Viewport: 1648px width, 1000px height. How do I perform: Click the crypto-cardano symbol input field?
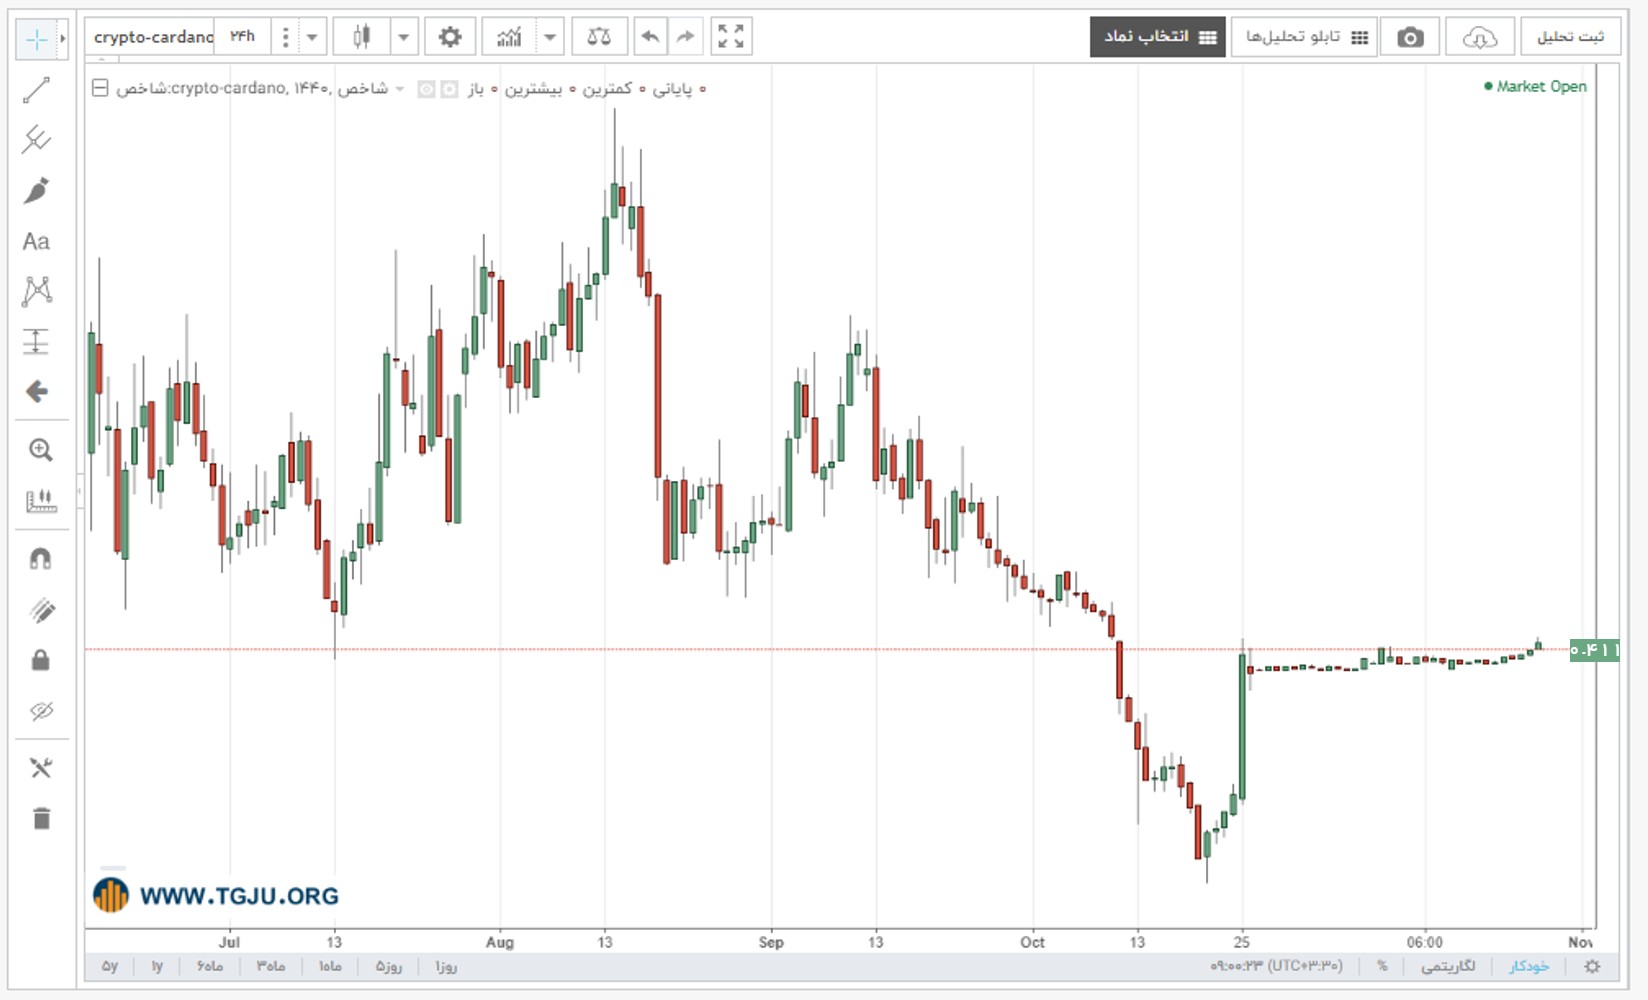(150, 37)
